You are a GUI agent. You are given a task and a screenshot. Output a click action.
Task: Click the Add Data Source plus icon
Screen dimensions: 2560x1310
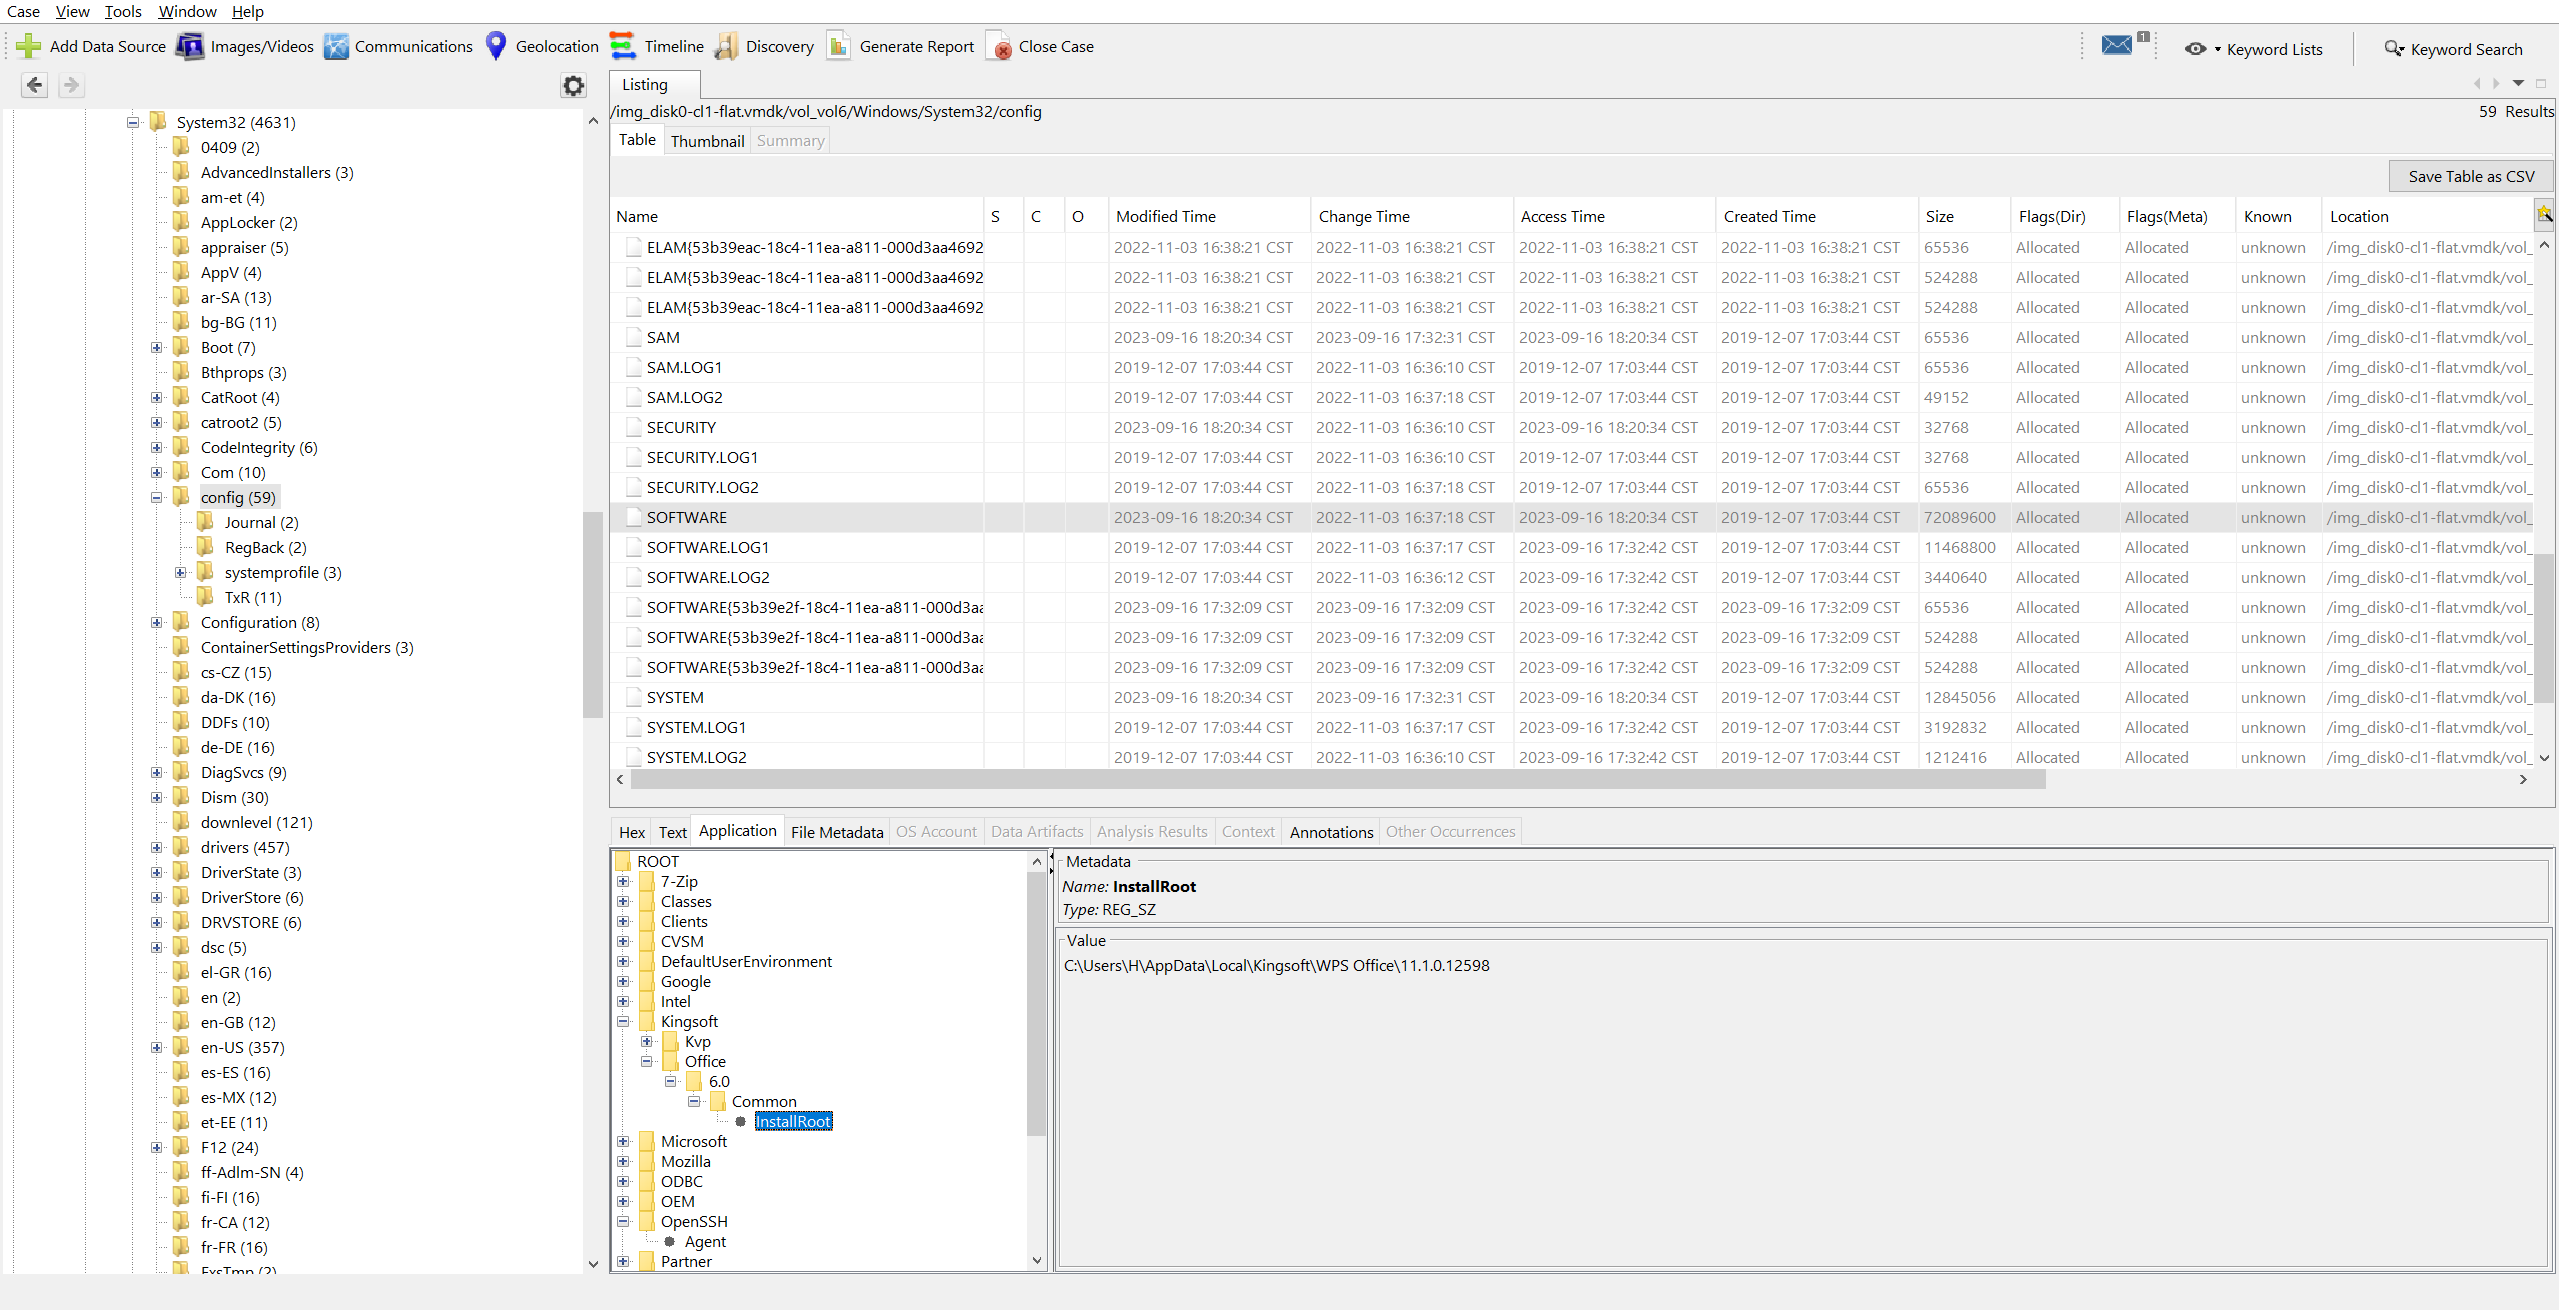28,46
